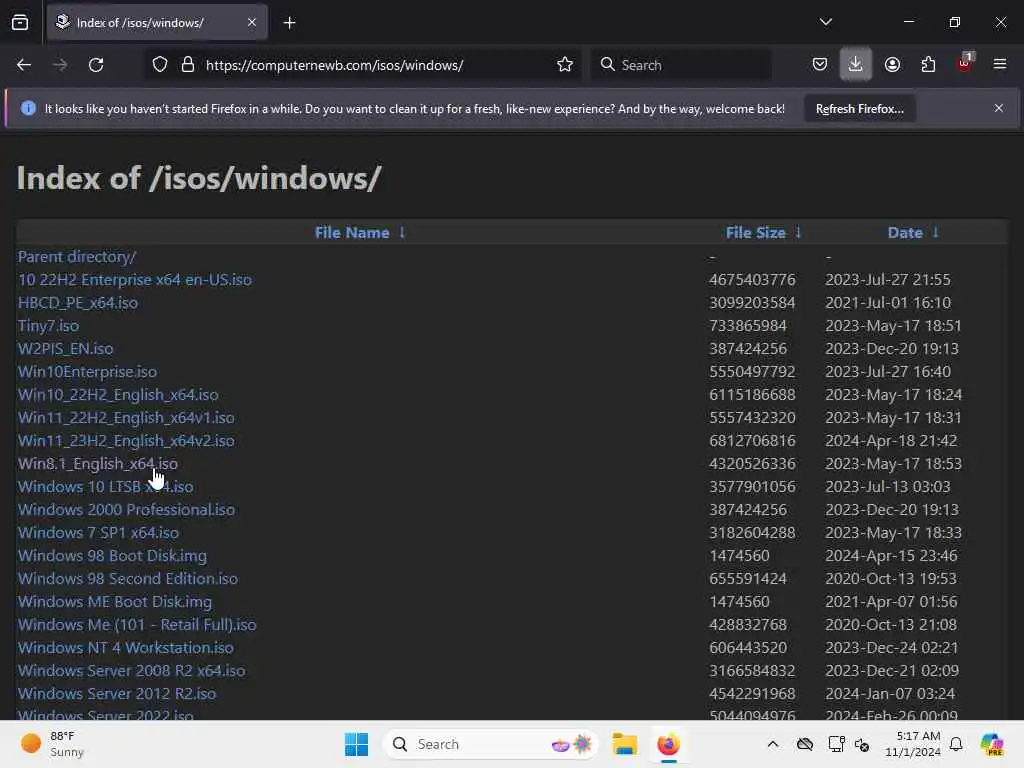Image resolution: width=1024 pixels, height=768 pixels.
Task: Open the uBlock Origin extension icon
Action: click(x=965, y=63)
